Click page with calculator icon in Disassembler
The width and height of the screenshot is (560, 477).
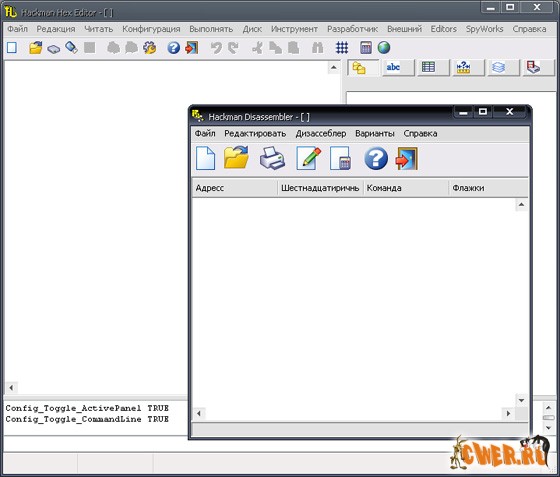[340, 158]
